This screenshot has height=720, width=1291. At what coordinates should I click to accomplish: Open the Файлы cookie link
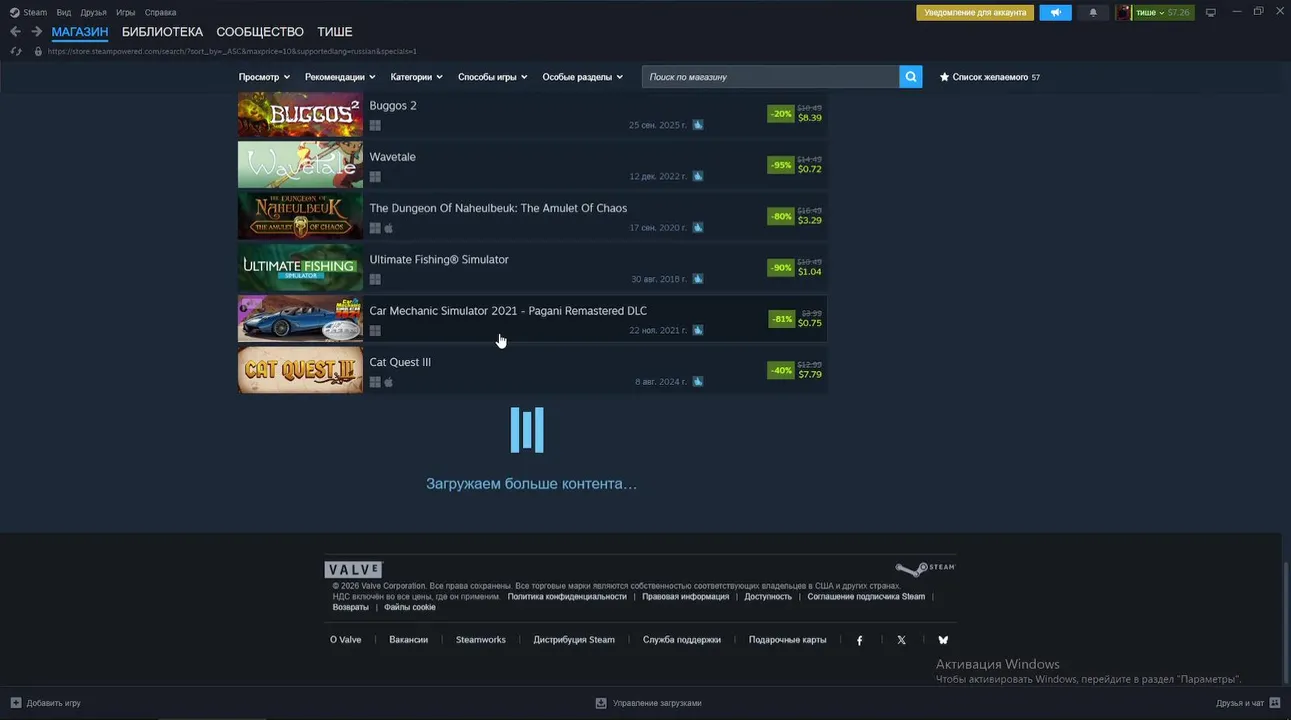pyautogui.click(x=410, y=608)
